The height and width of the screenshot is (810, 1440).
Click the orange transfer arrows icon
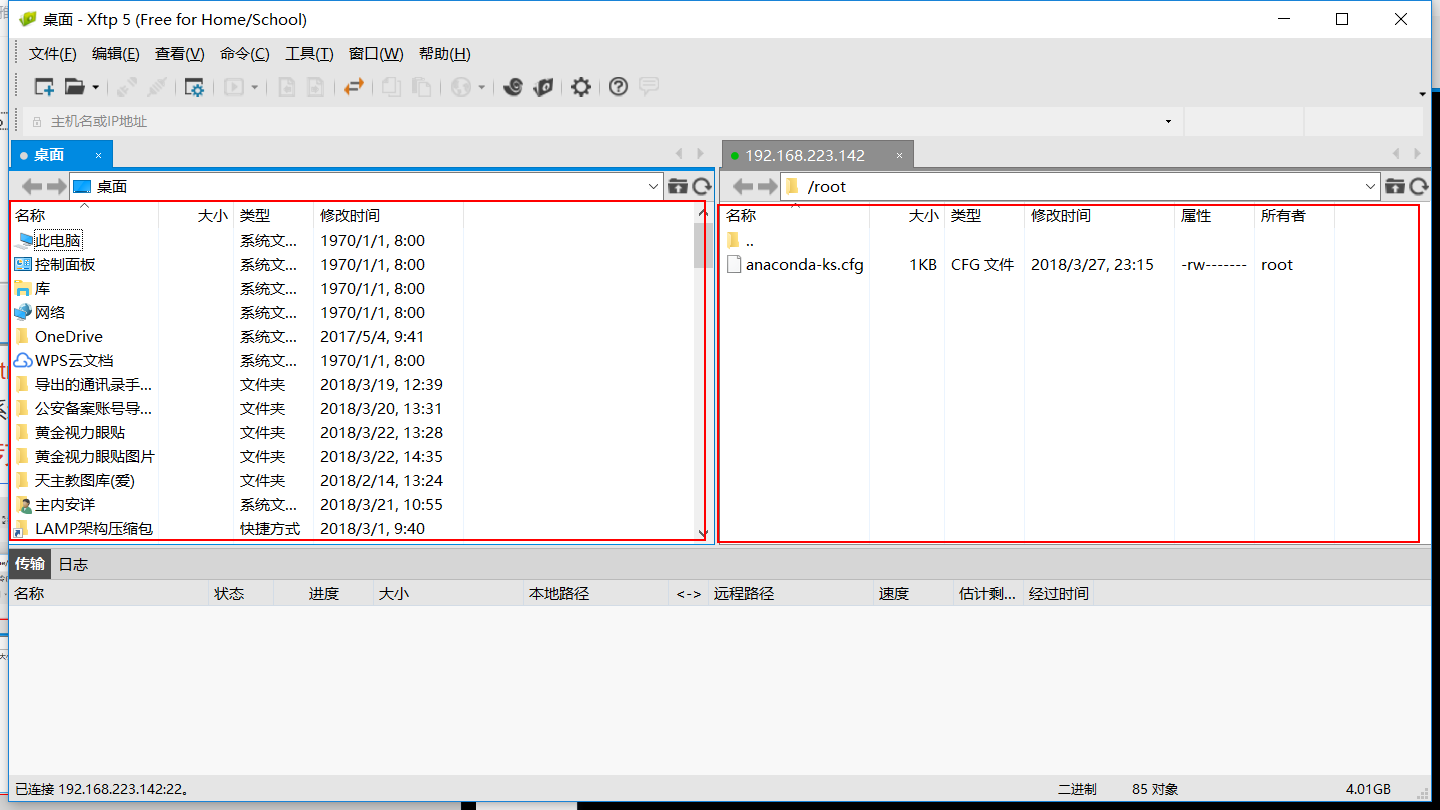click(353, 87)
